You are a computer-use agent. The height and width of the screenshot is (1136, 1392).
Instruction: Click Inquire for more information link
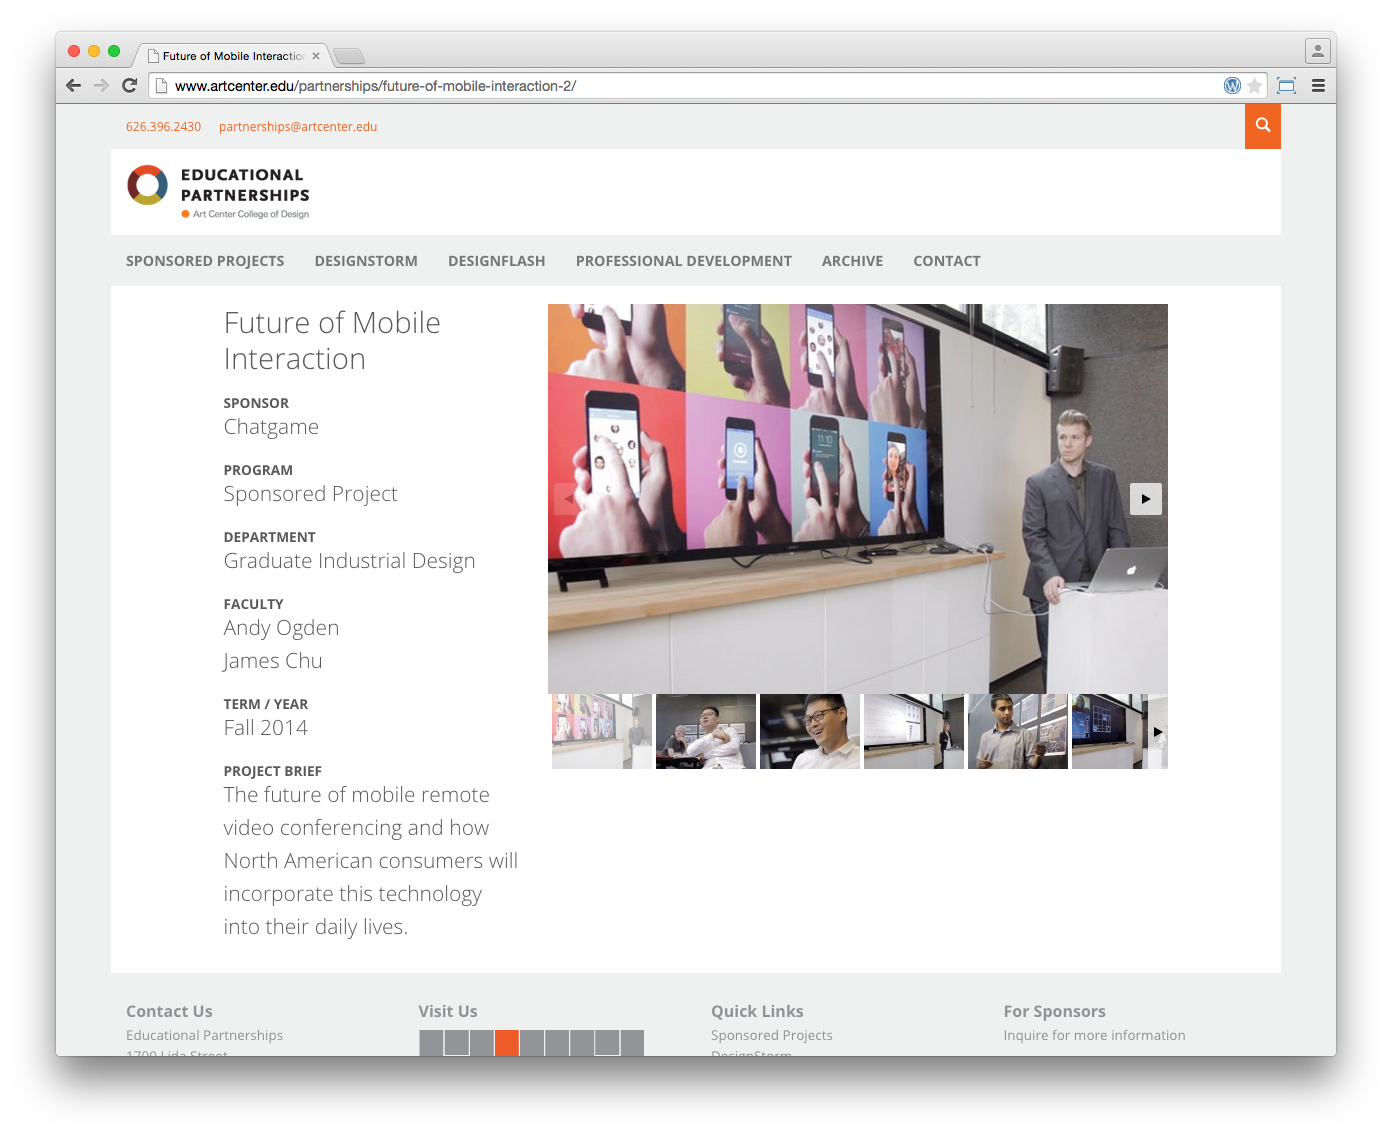pyautogui.click(x=1094, y=1035)
